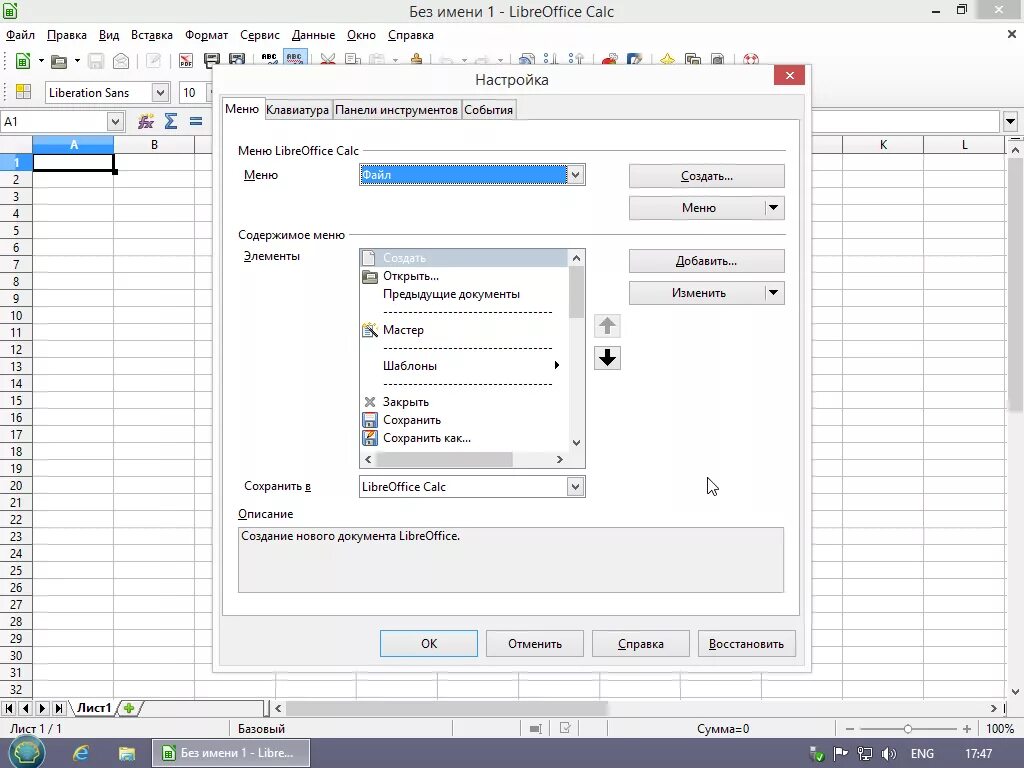Click the Save floppy disk icon
Image resolution: width=1024 pixels, height=768 pixels.
coord(96,61)
